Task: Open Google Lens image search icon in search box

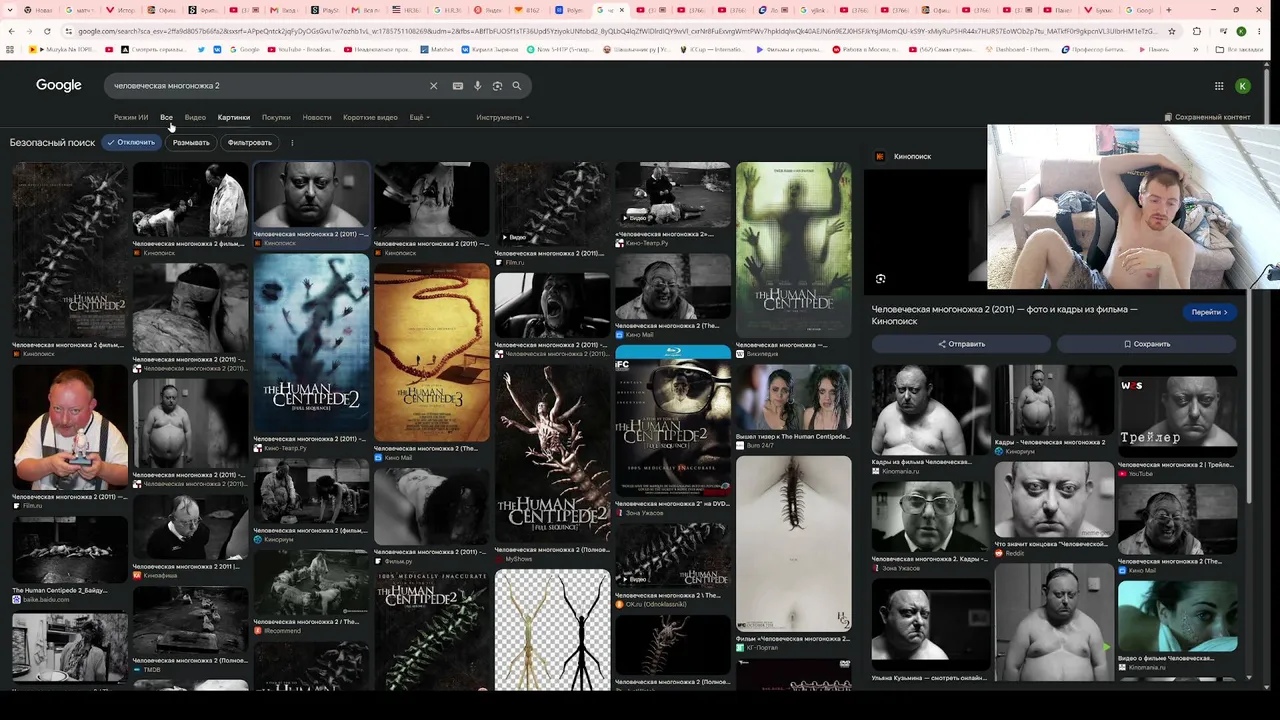Action: (x=497, y=86)
